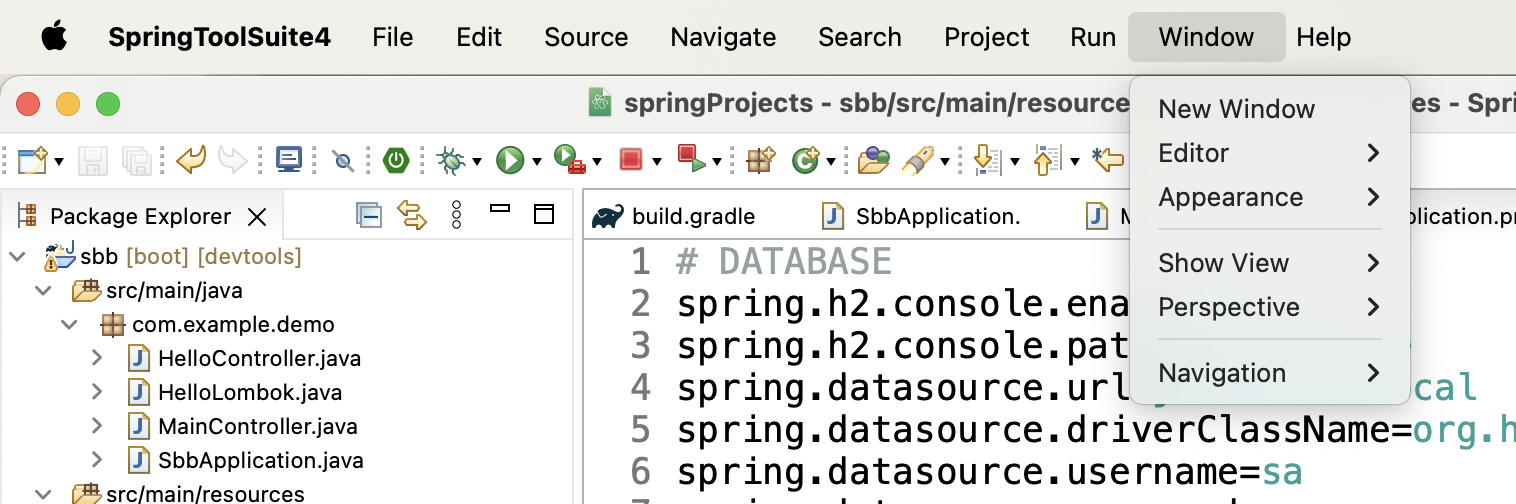
Task: Click the Relaunch stop-and-play icon
Action: click(692, 160)
